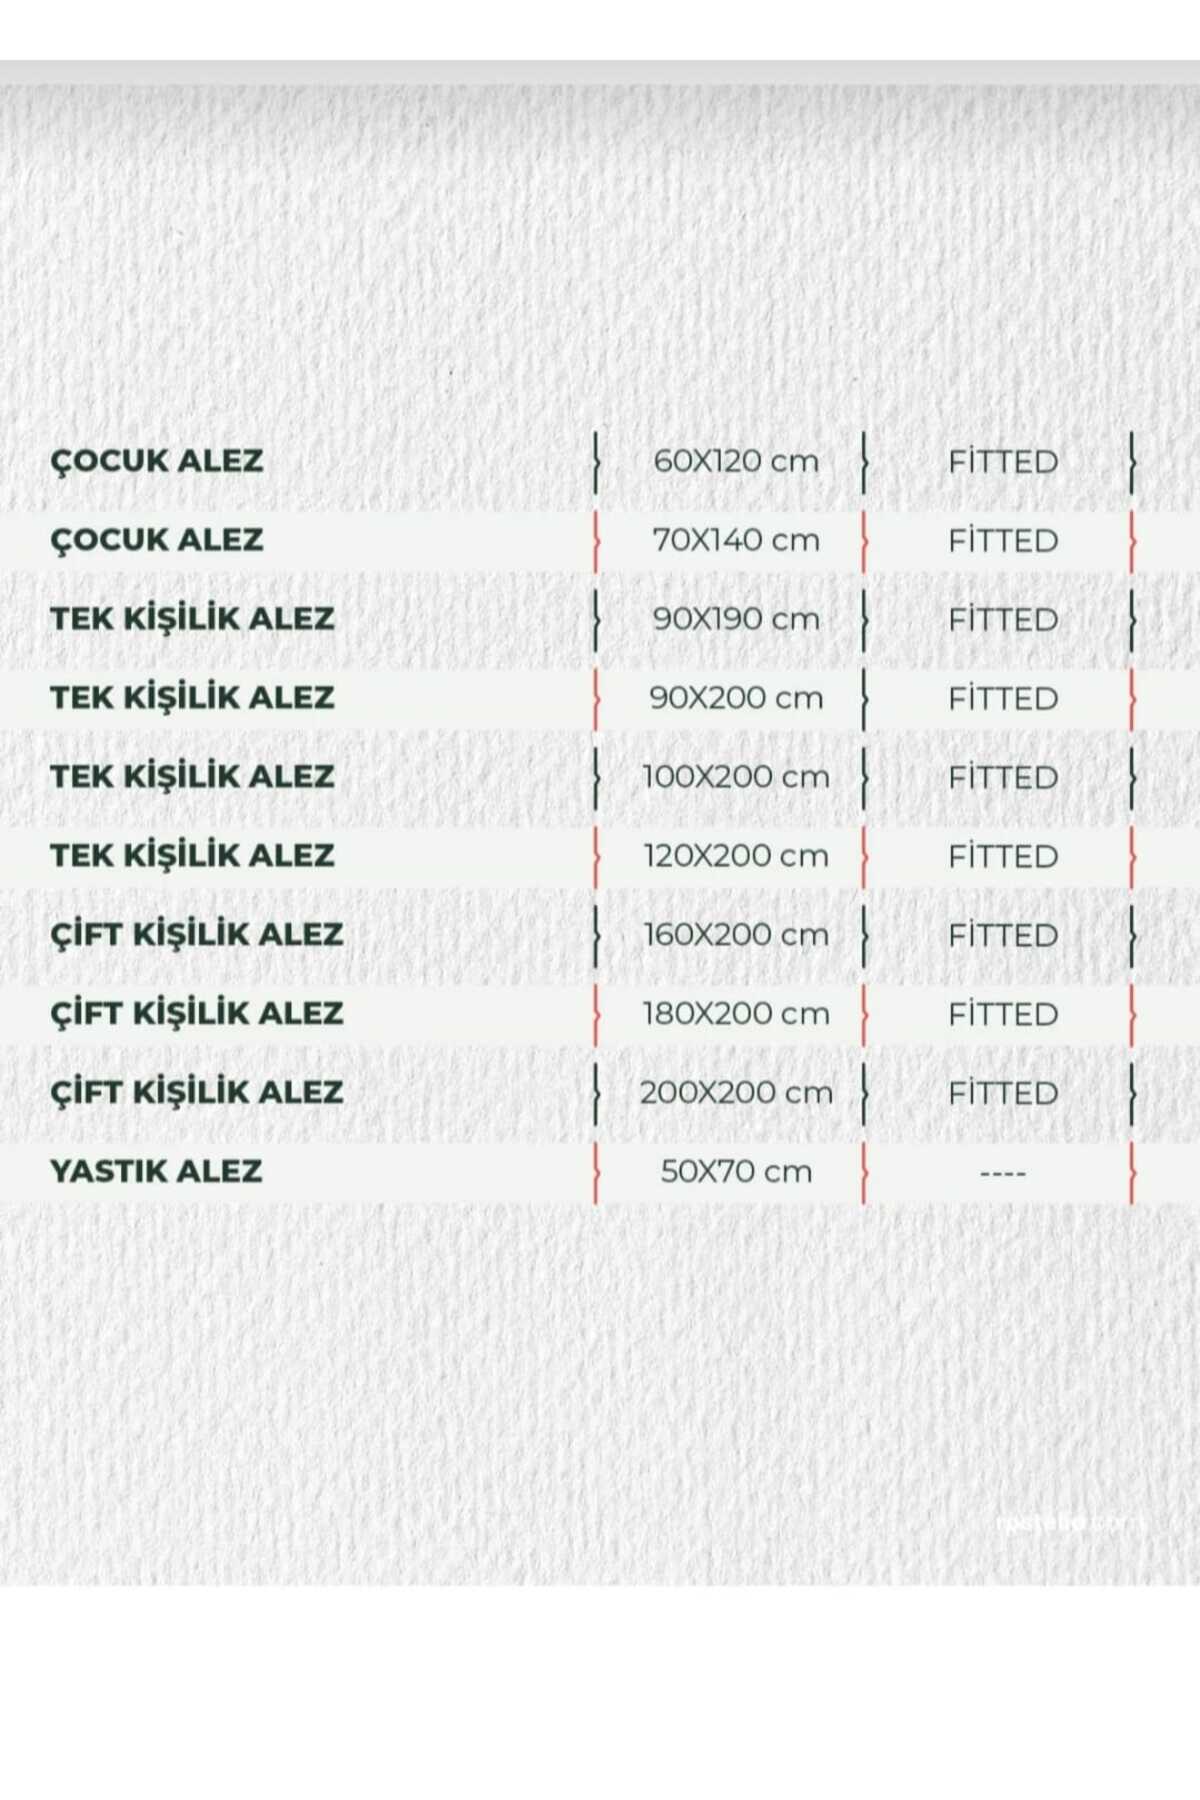1200x1800 pixels.
Task: Click the dashes cell in YASTIK ALEZ row
Action: (1003, 1172)
